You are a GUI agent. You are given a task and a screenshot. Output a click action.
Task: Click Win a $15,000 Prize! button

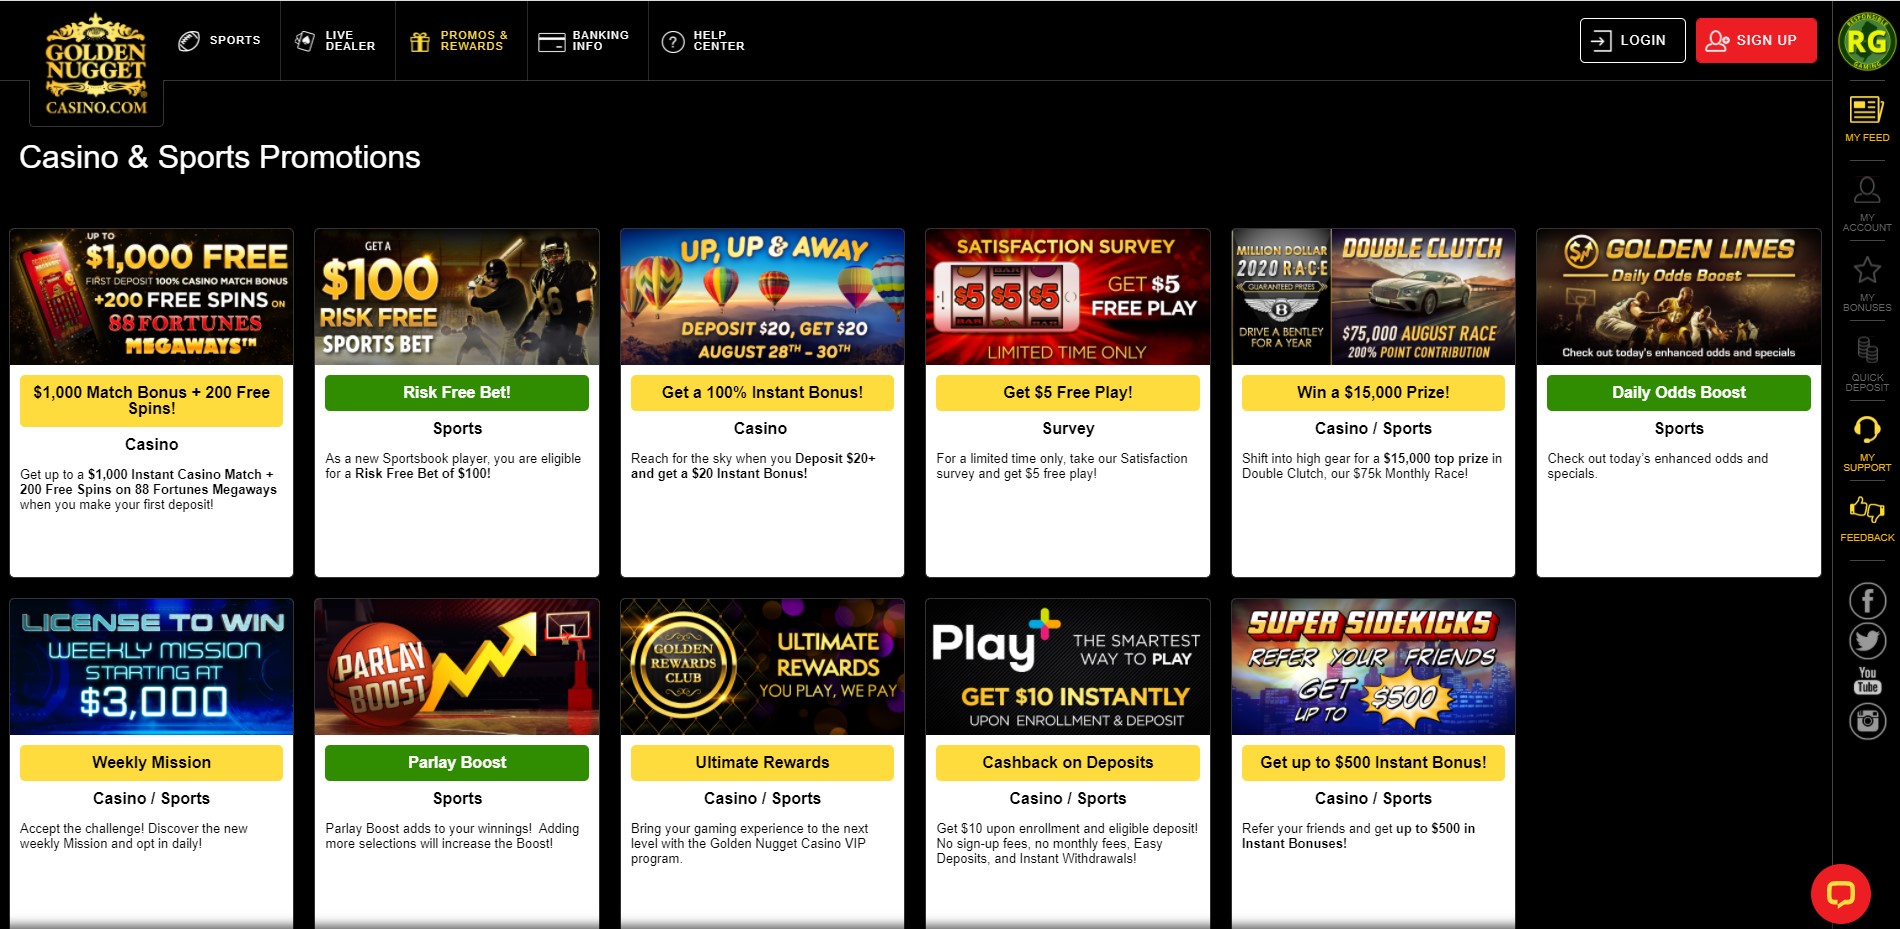coord(1373,392)
